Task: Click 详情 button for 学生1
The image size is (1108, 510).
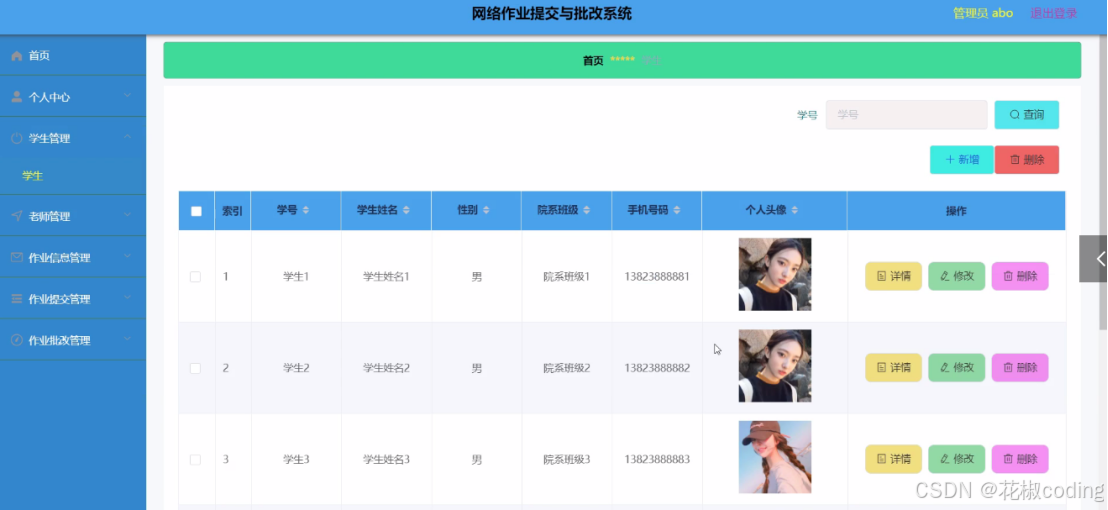Action: point(893,276)
